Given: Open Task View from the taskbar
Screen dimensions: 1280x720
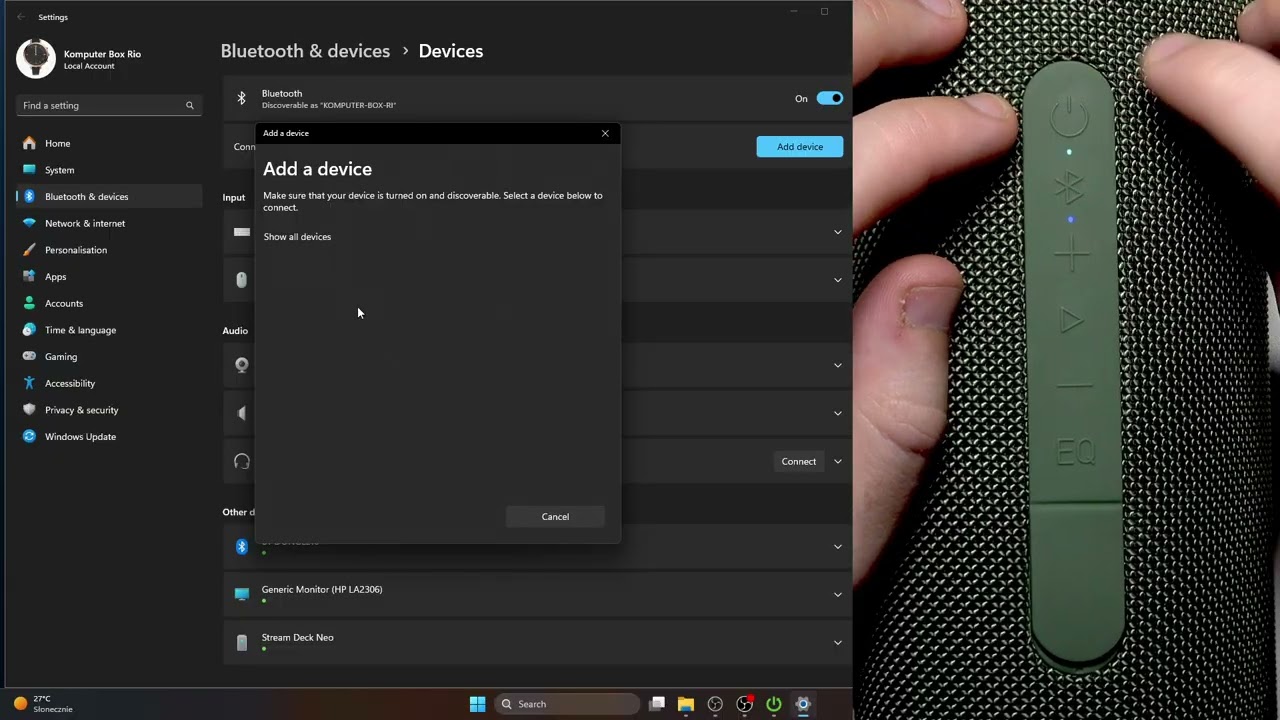Looking at the screenshot, I should click(657, 704).
